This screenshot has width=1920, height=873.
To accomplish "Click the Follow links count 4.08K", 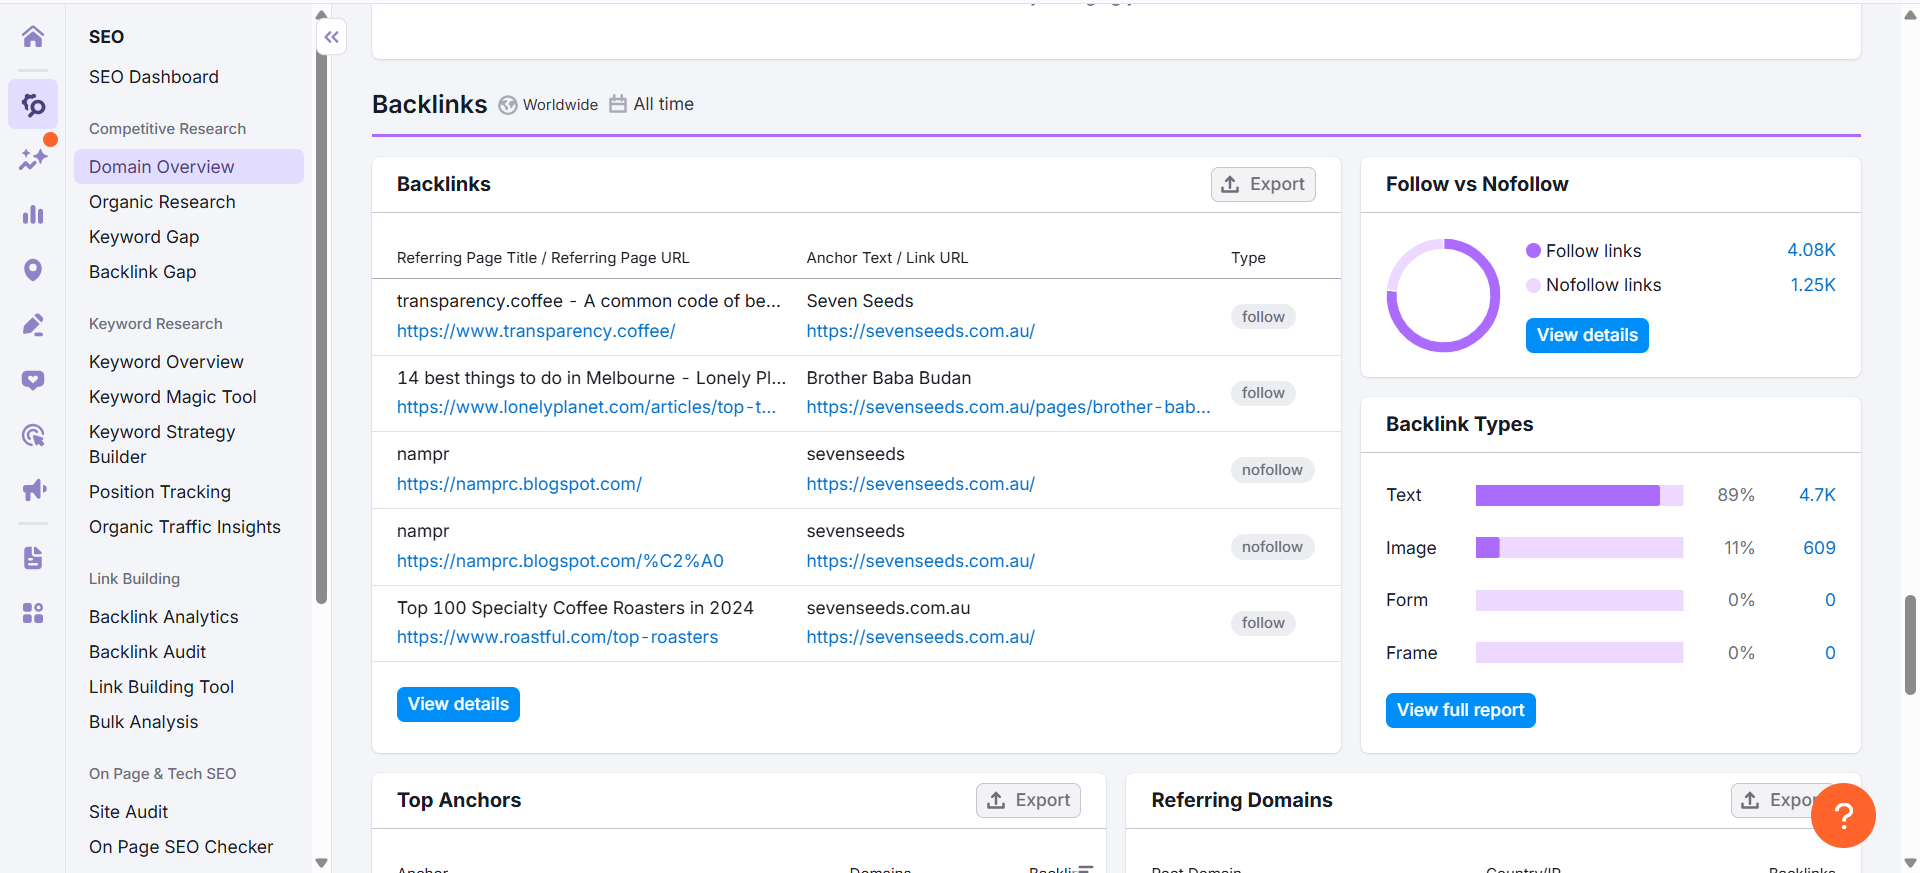I will point(1811,250).
